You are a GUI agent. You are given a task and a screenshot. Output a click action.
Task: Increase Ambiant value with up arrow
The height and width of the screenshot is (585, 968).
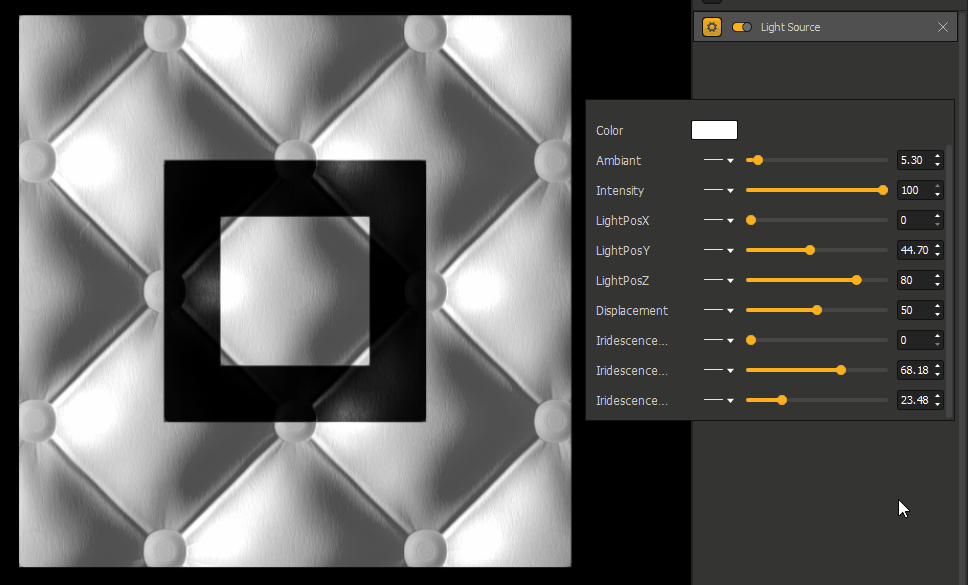point(937,156)
